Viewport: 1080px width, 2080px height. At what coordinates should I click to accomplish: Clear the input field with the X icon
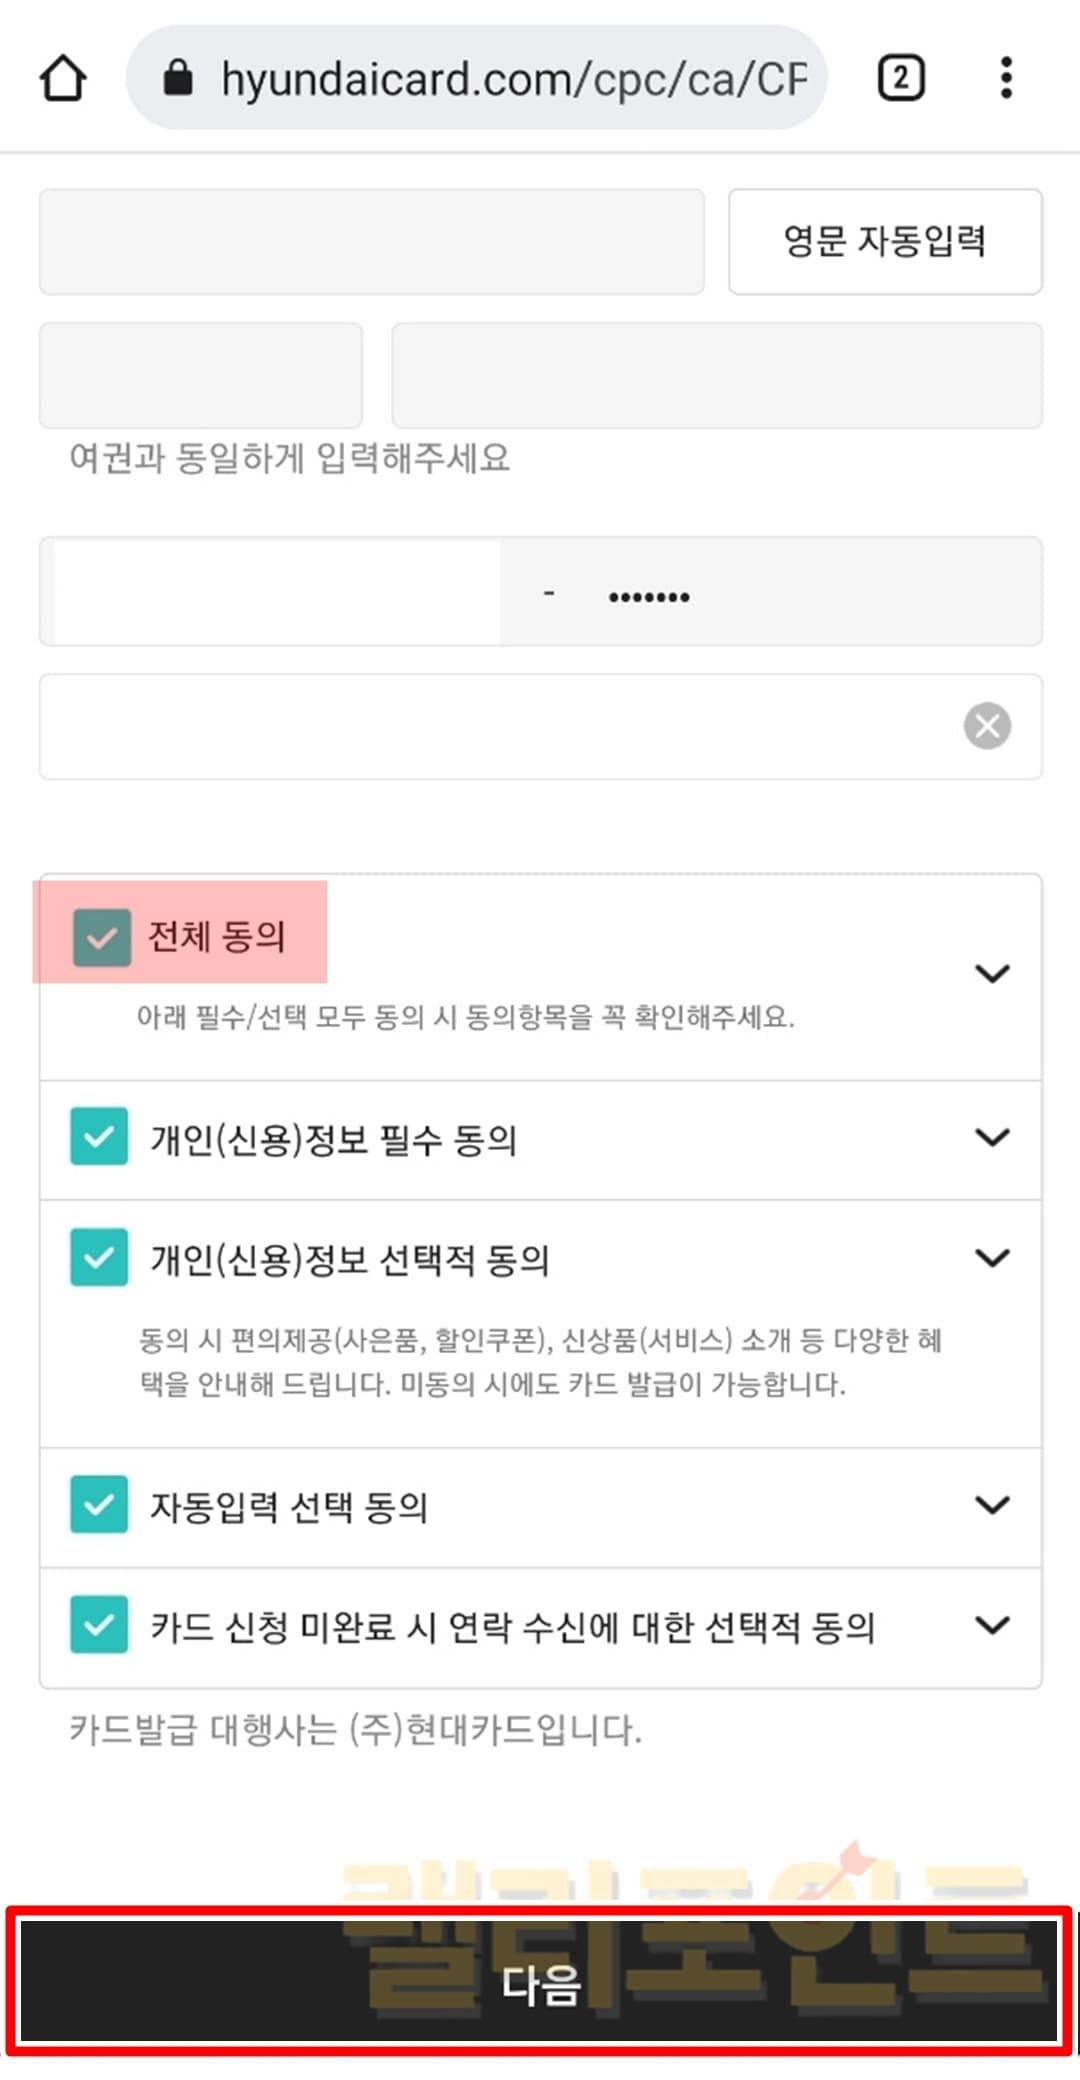[x=987, y=726]
